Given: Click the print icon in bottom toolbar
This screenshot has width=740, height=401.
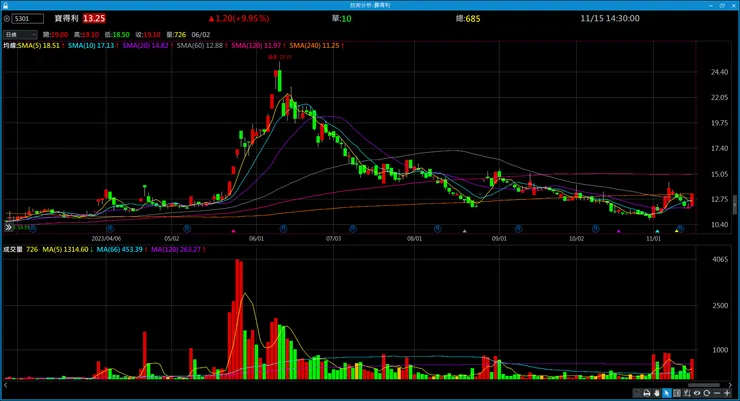Looking at the screenshot, I should [647, 393].
